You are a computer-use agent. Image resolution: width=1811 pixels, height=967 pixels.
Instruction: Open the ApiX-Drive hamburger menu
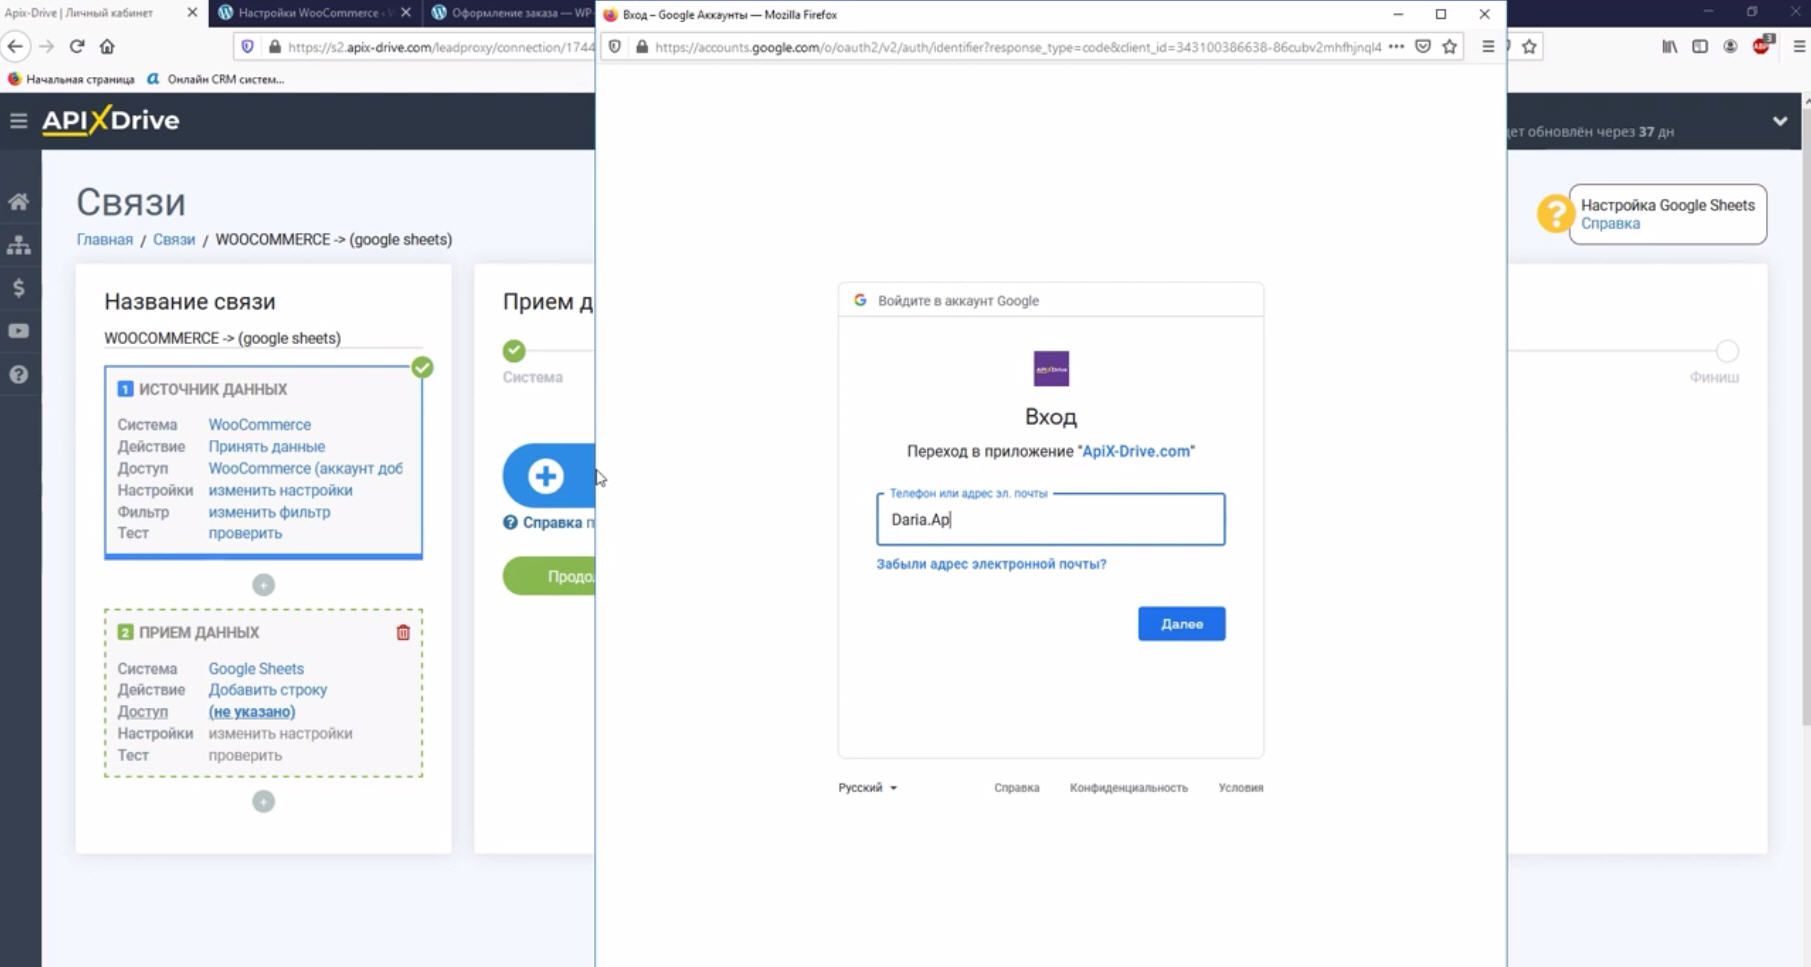[x=18, y=121]
